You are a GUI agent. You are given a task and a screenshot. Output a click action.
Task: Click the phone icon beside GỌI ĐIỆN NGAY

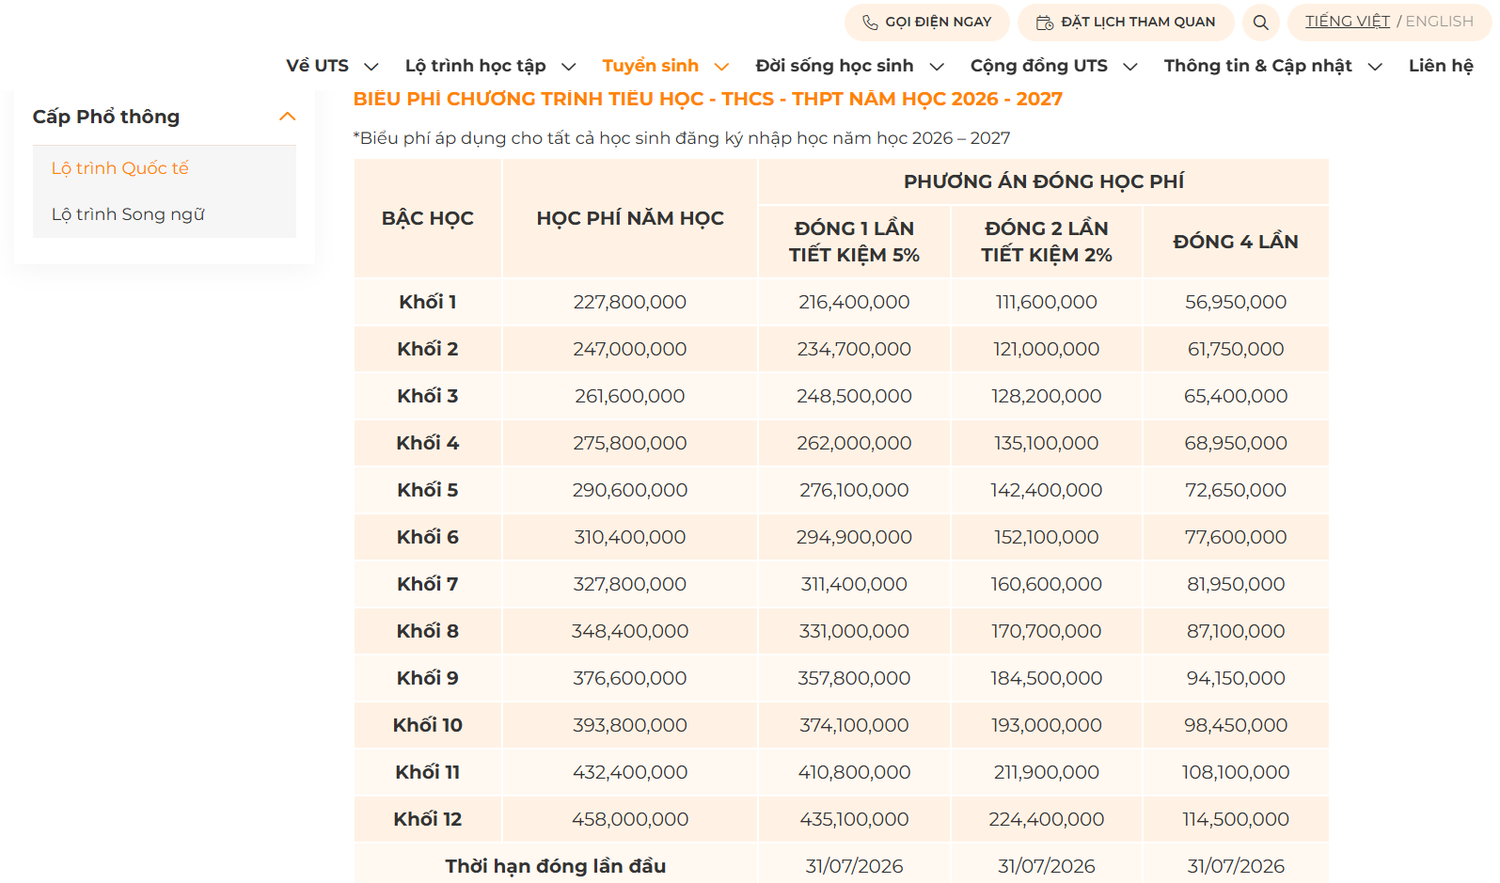pyautogui.click(x=870, y=22)
